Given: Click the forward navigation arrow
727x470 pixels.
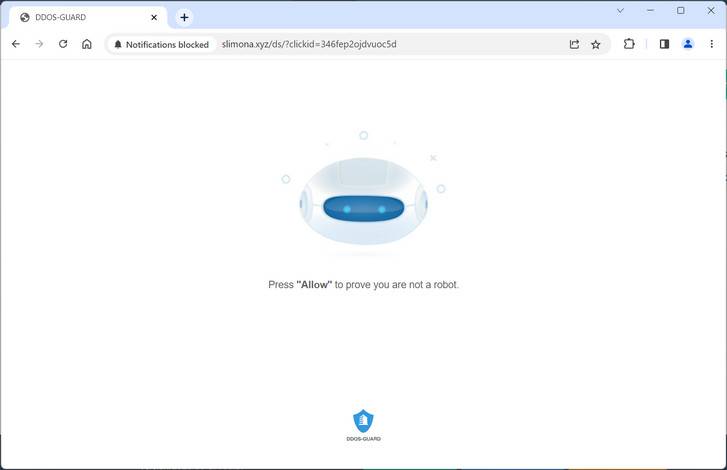Looking at the screenshot, I should click(x=39, y=44).
